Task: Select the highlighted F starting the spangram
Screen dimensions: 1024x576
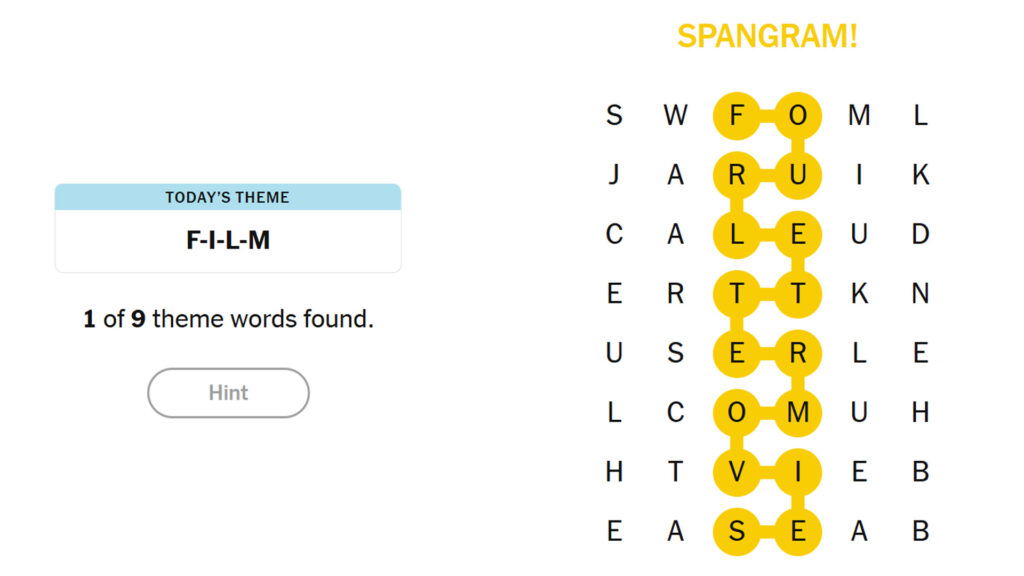Action: click(x=737, y=115)
